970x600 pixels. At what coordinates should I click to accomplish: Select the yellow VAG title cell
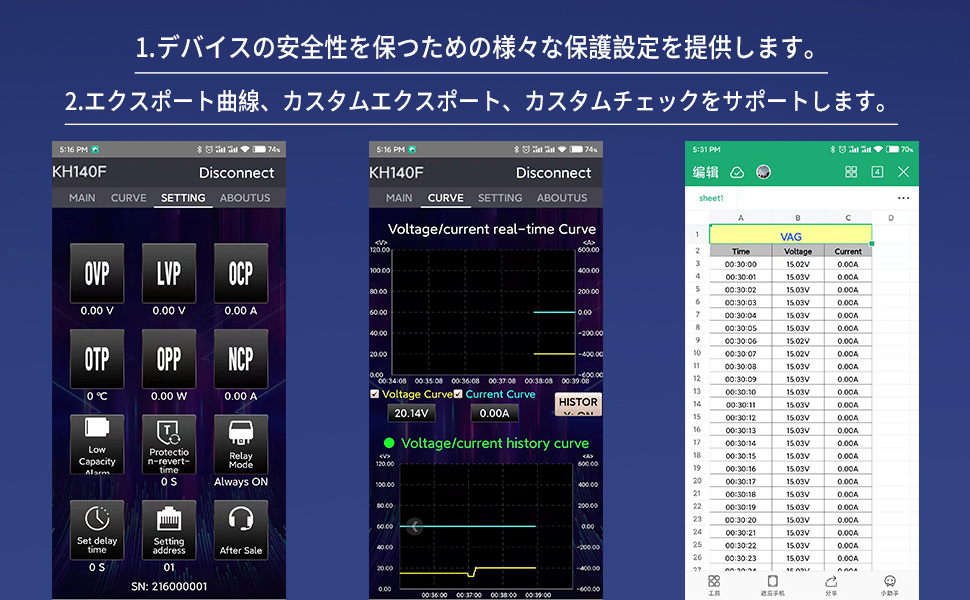(790, 236)
